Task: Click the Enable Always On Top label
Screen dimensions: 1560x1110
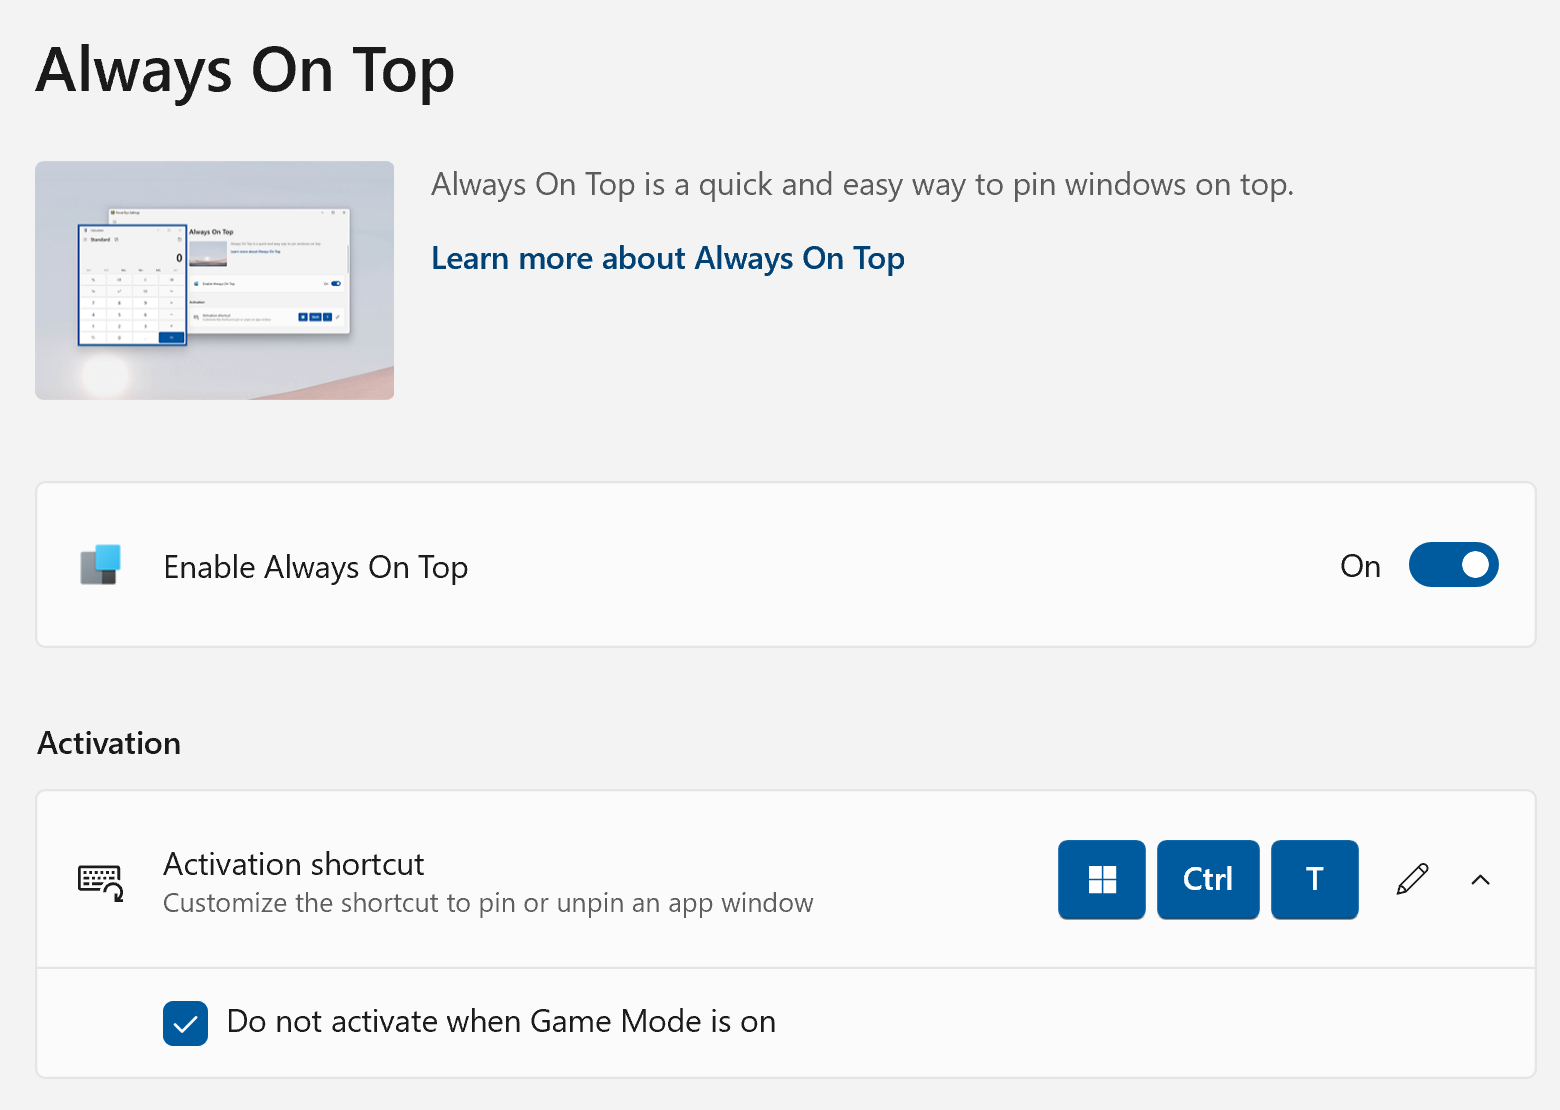Action: coord(316,567)
